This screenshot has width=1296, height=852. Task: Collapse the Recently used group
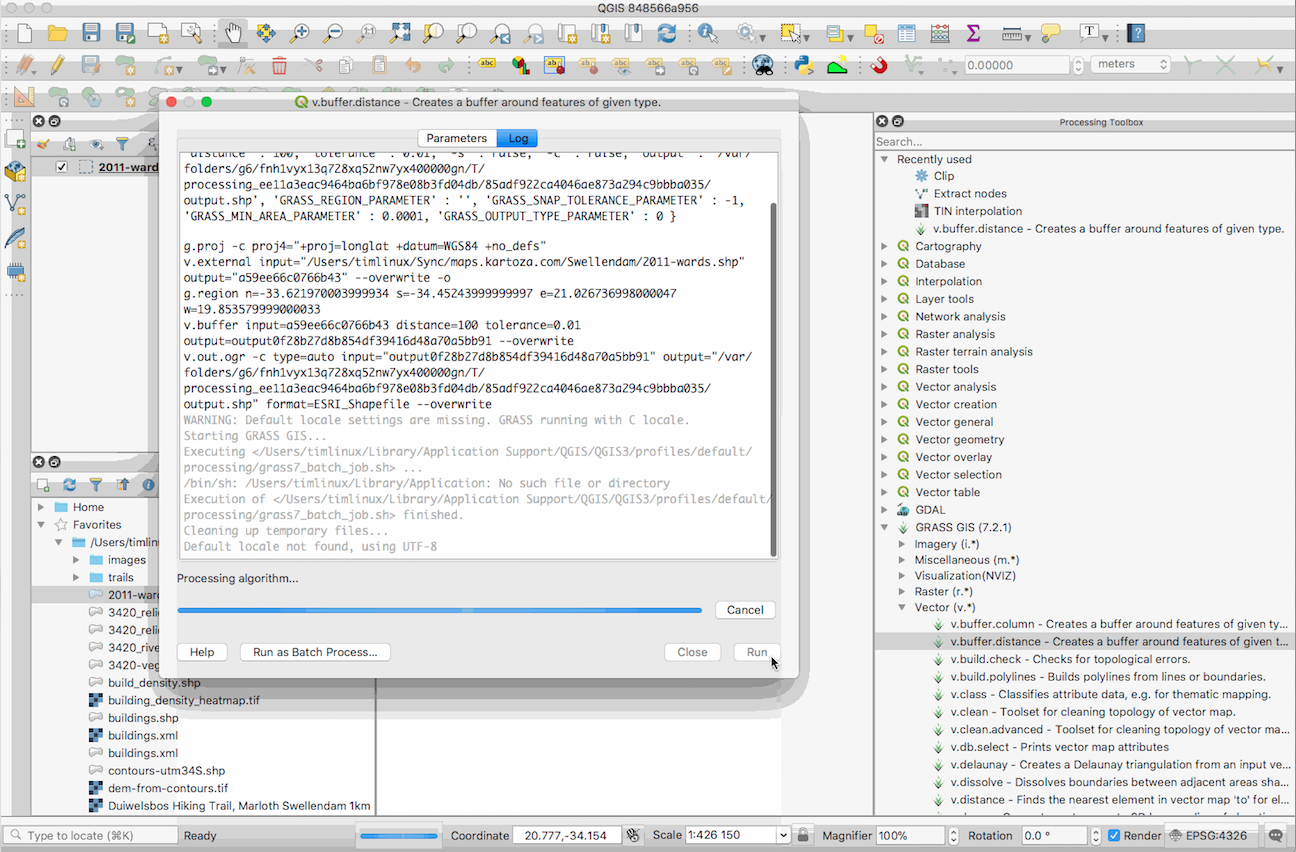884,159
